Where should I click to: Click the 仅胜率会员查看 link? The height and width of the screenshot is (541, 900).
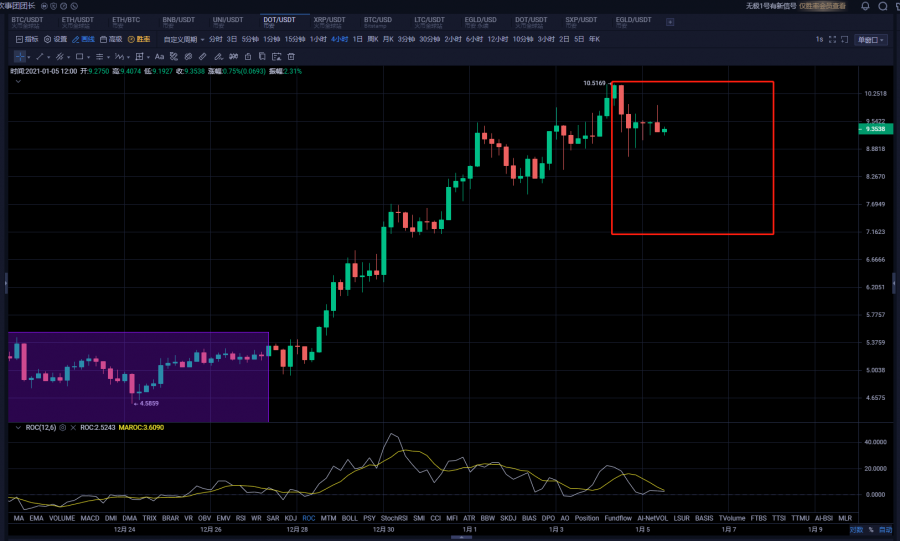822,6
